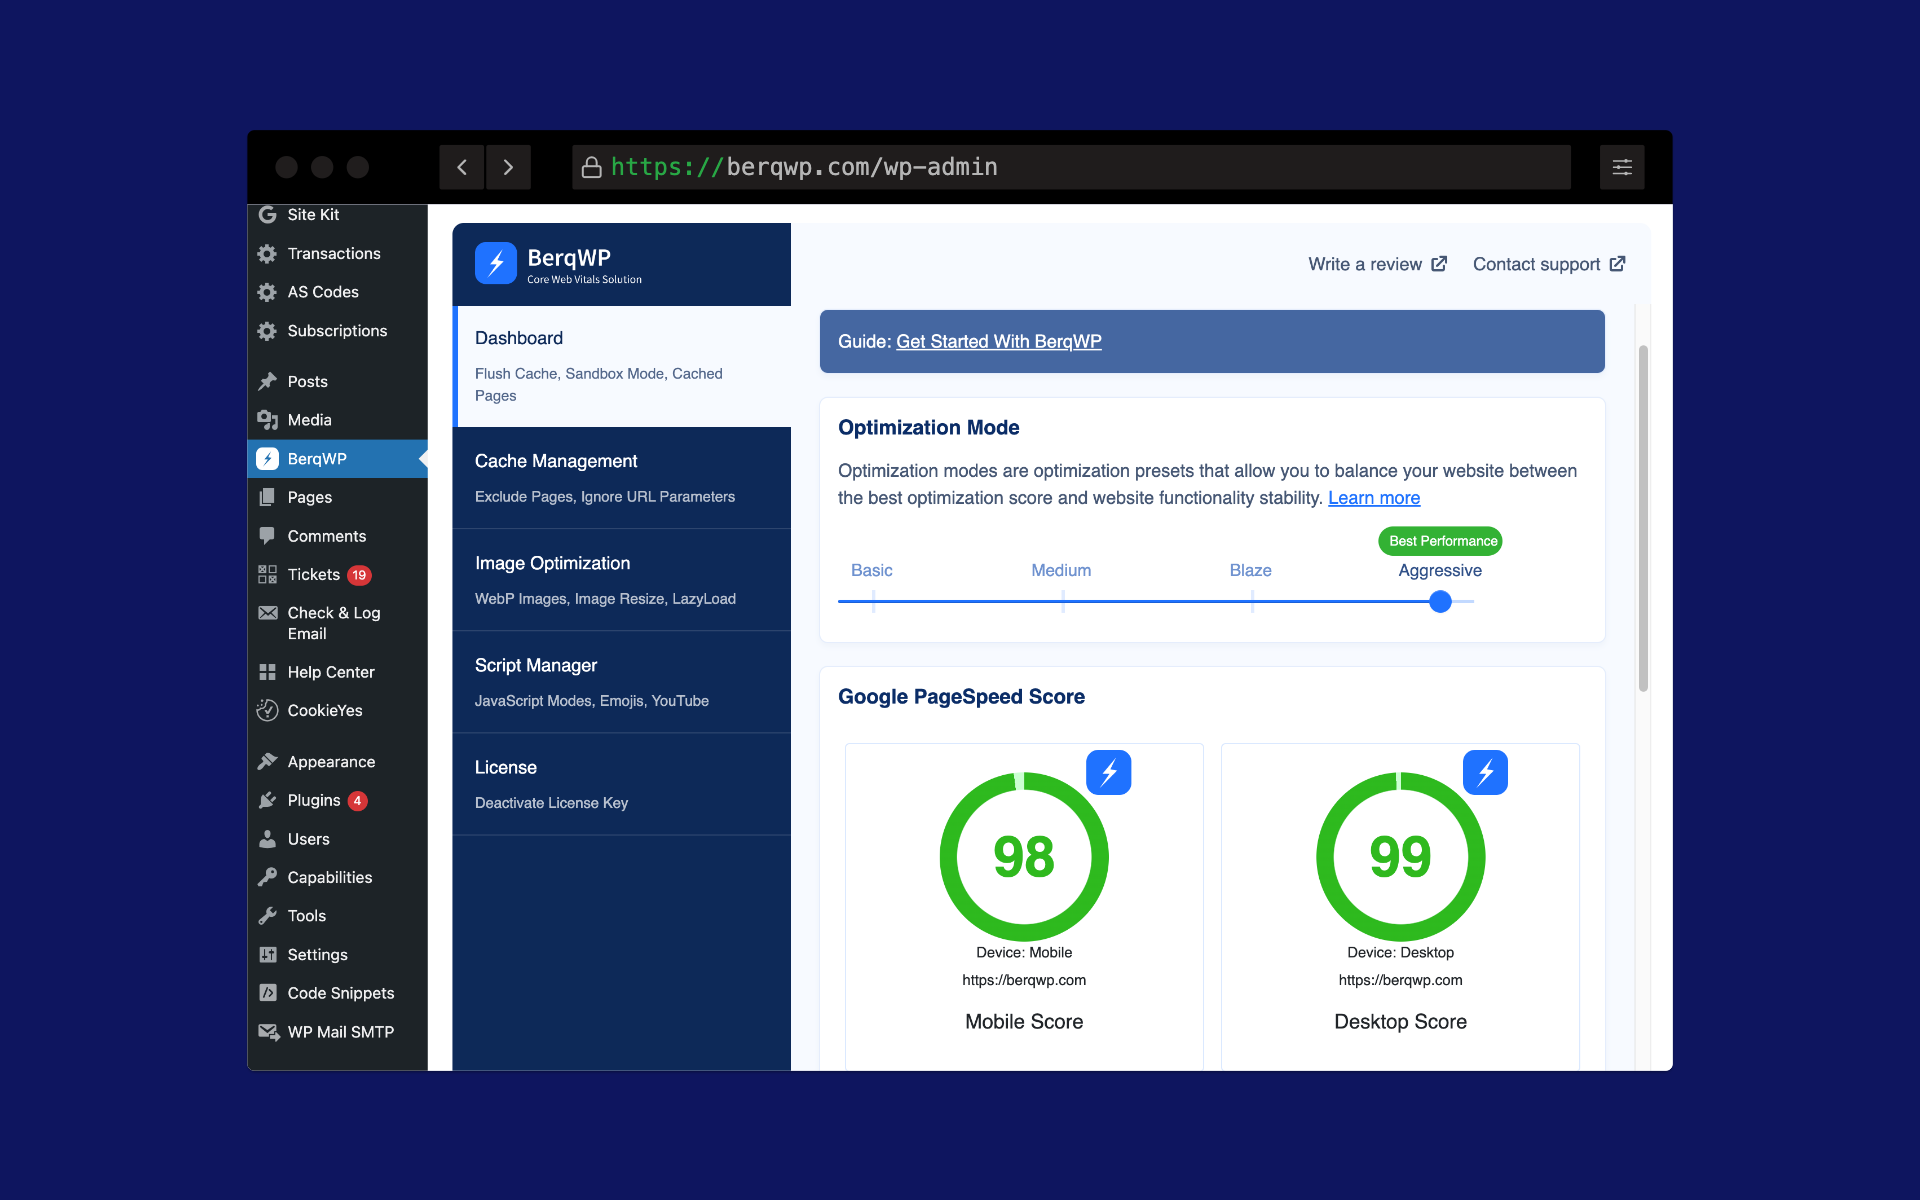
Task: Click the Learn more link in Optimization Mode
Action: tap(1373, 498)
